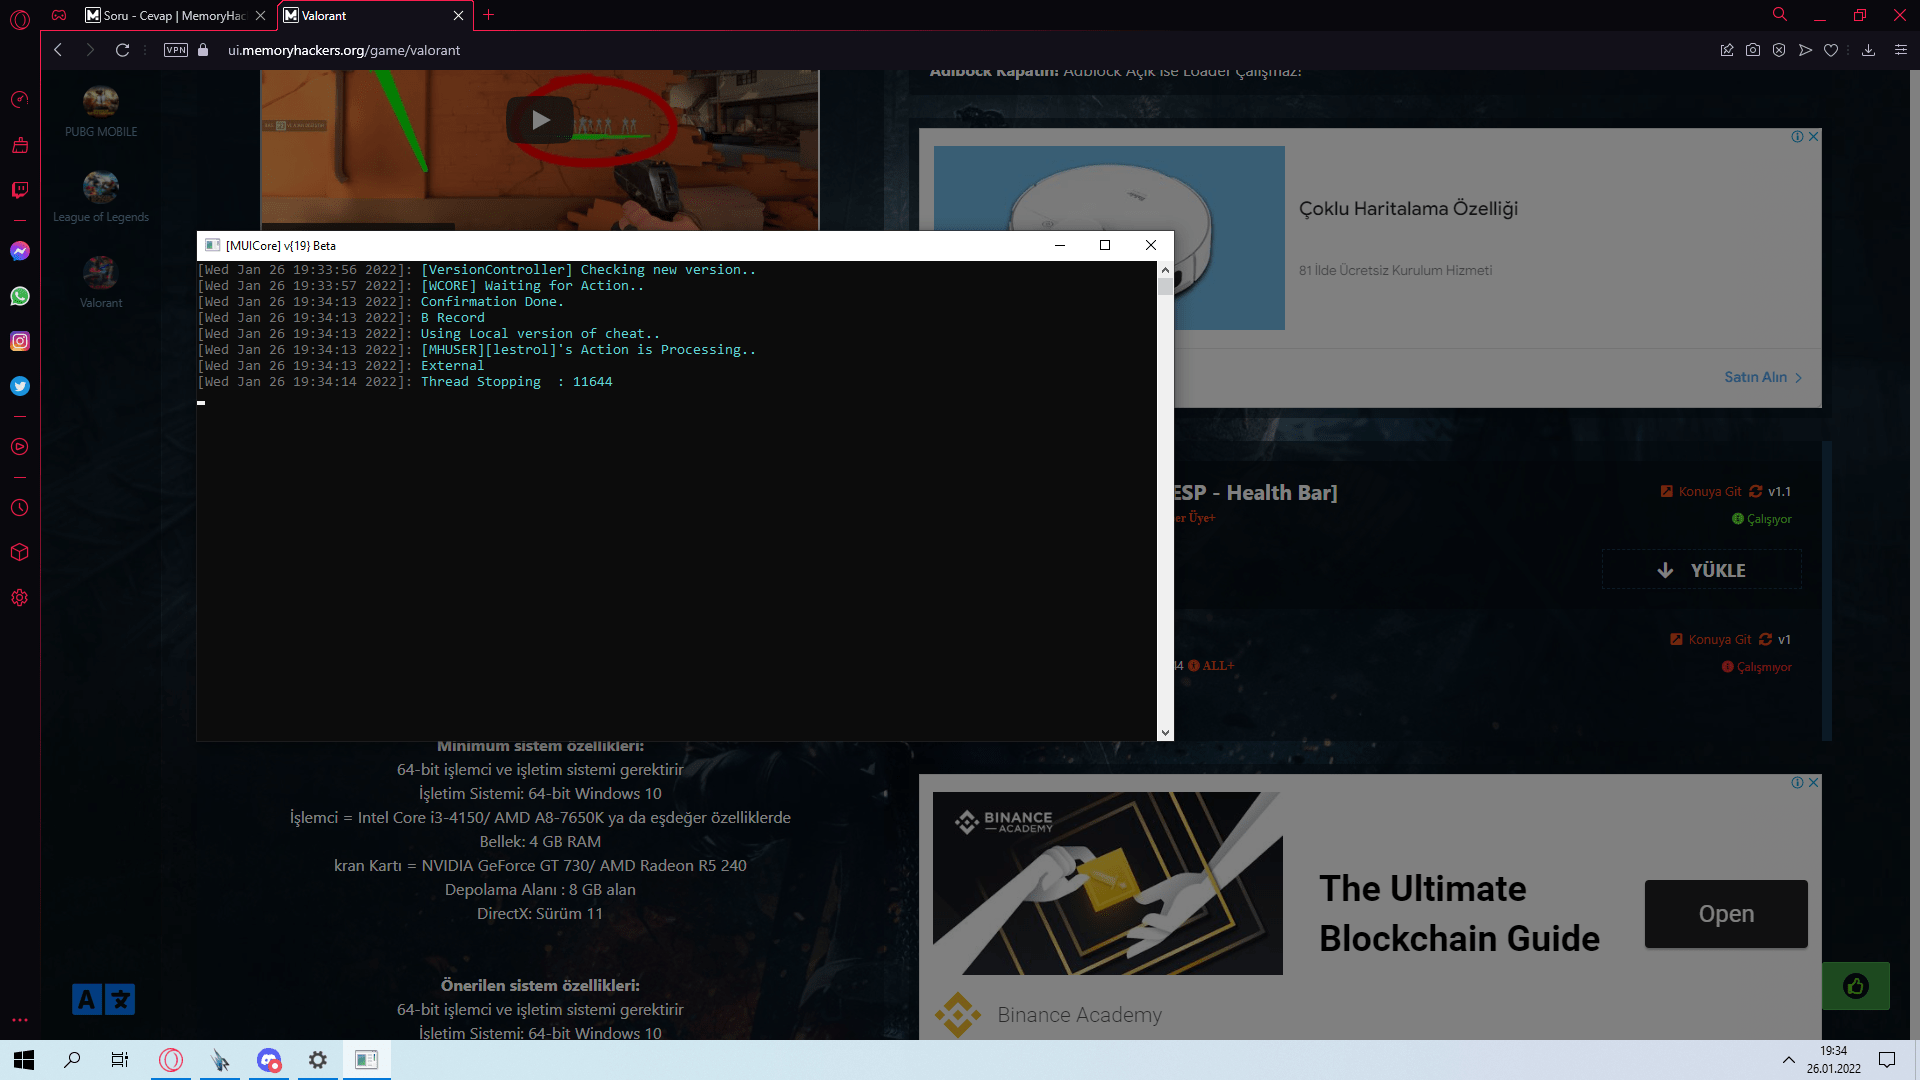Close the Soru - Cevap tab
Image resolution: width=1920 pixels, height=1080 pixels.
coord(261,16)
